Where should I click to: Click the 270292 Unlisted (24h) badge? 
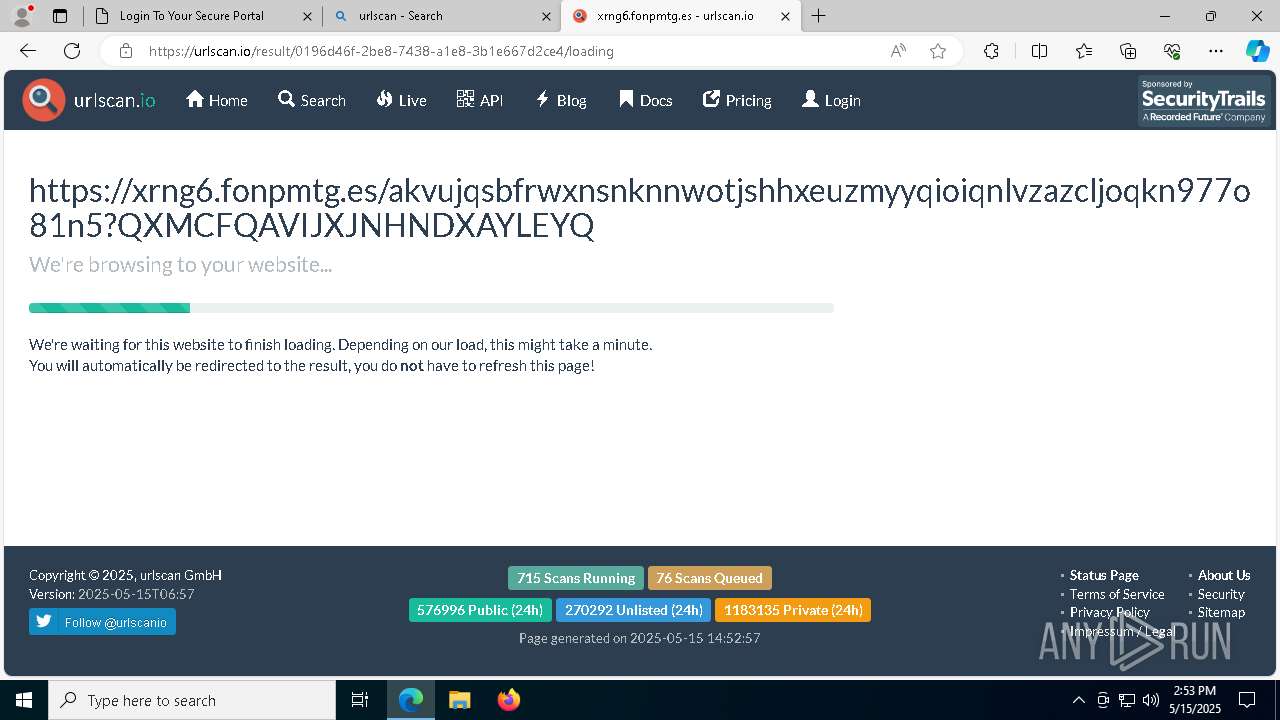click(633, 610)
